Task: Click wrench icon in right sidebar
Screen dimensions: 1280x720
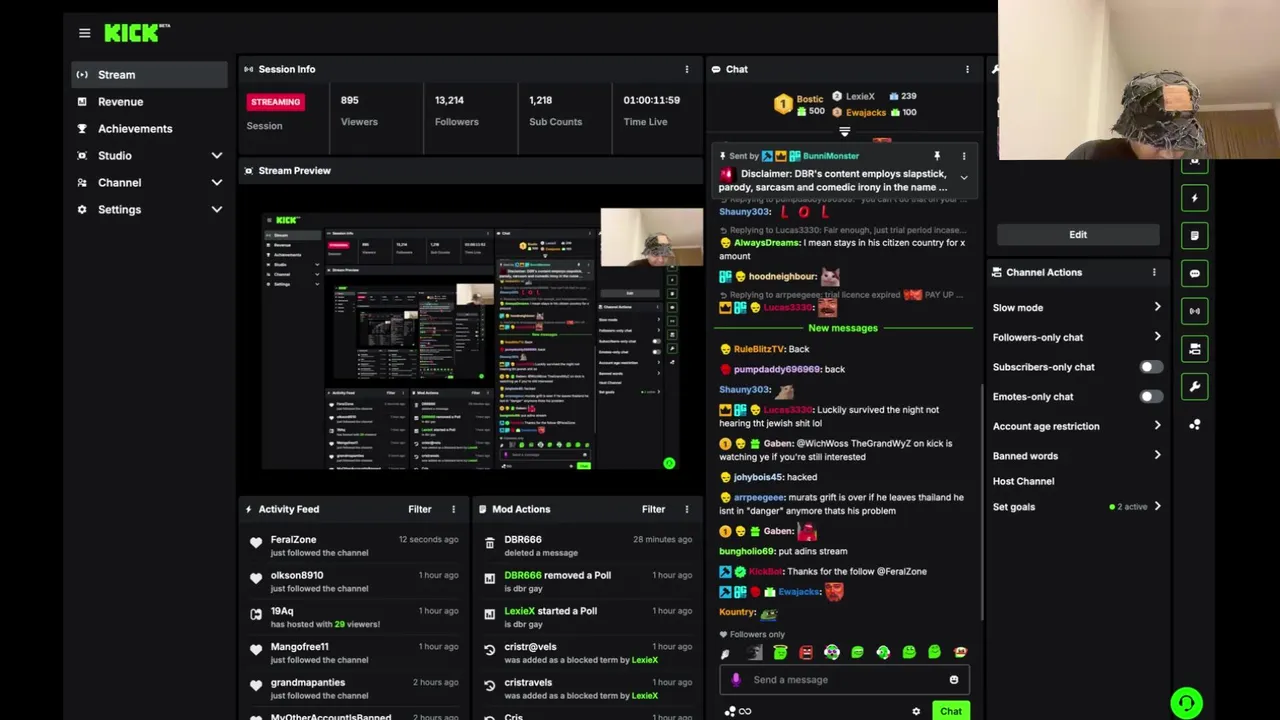Action: [1194, 386]
